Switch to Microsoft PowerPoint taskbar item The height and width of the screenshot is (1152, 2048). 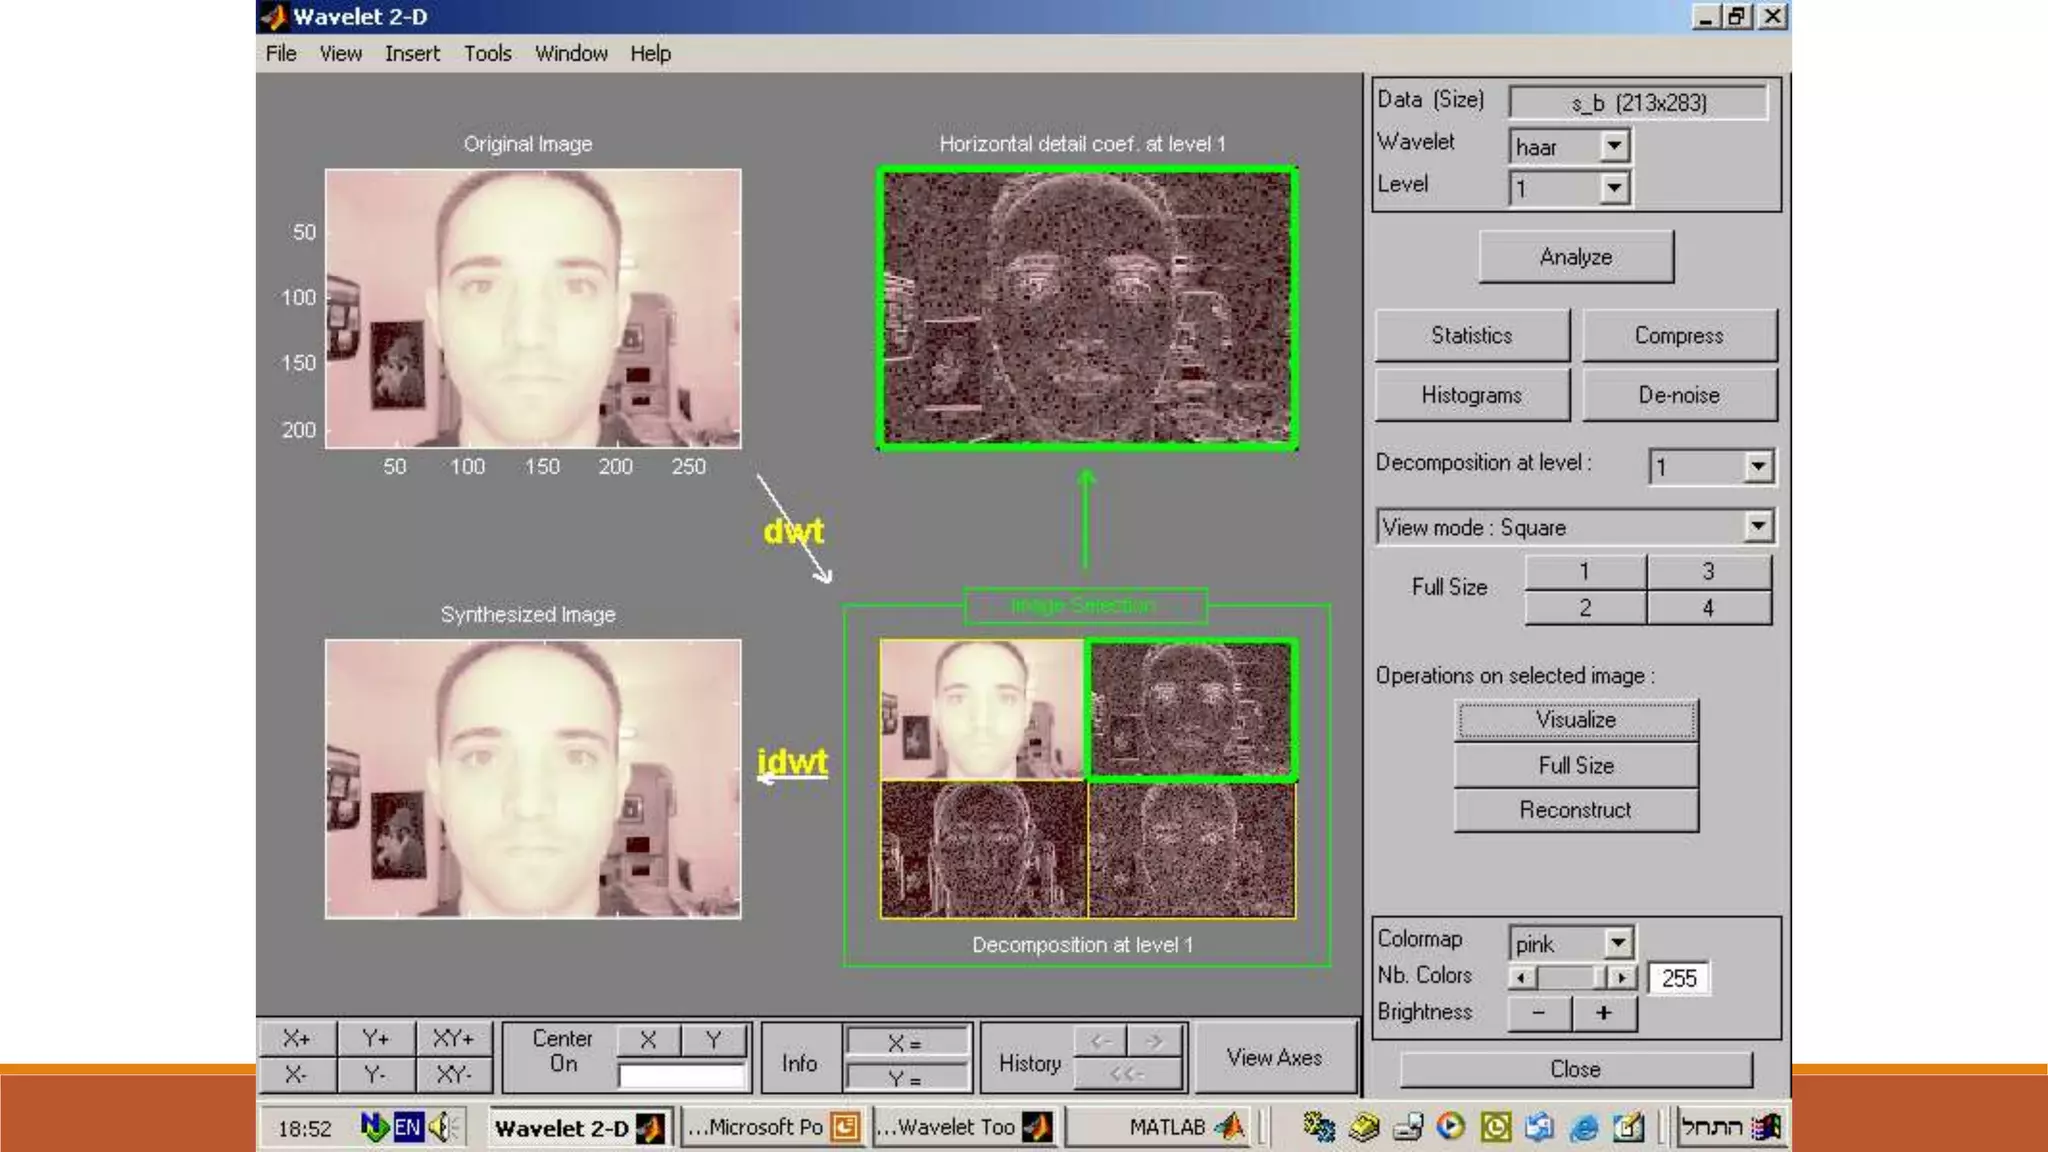(x=772, y=1128)
